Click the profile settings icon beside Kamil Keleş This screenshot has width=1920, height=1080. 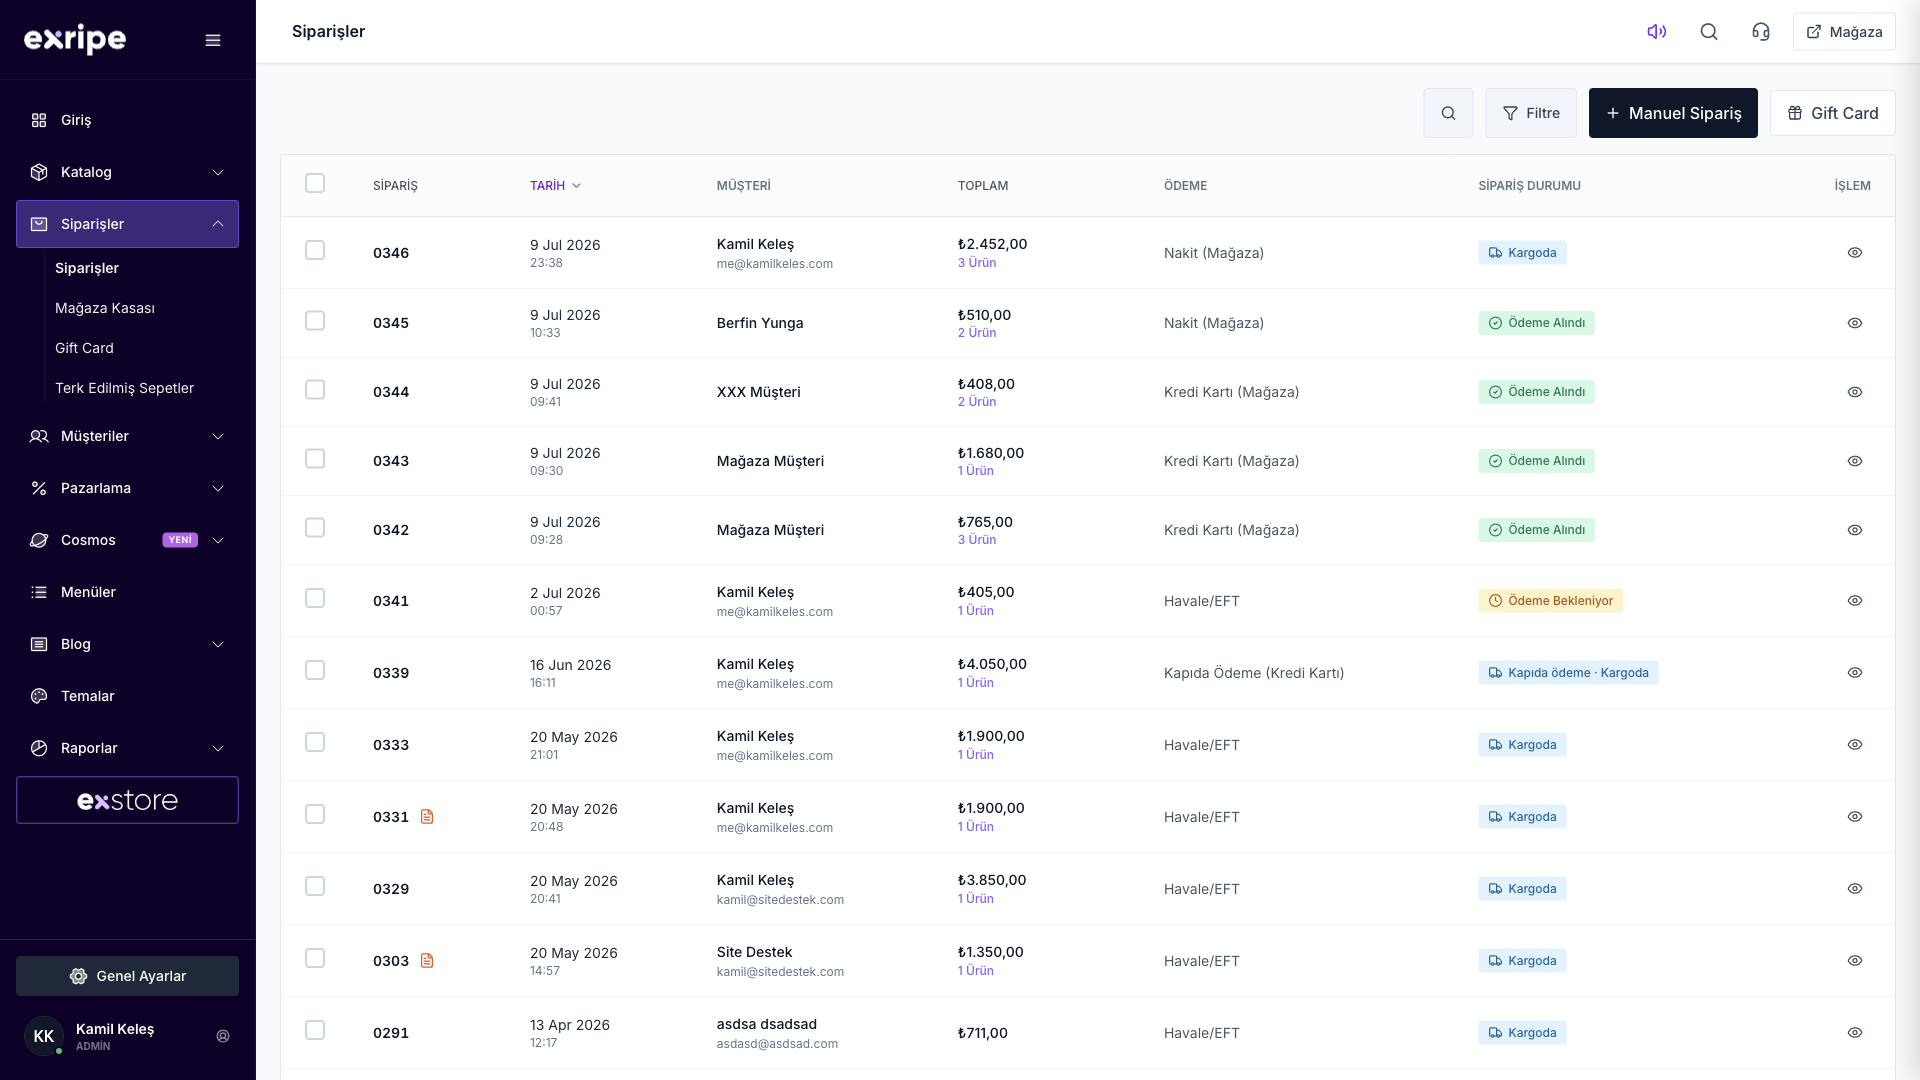coord(223,1036)
